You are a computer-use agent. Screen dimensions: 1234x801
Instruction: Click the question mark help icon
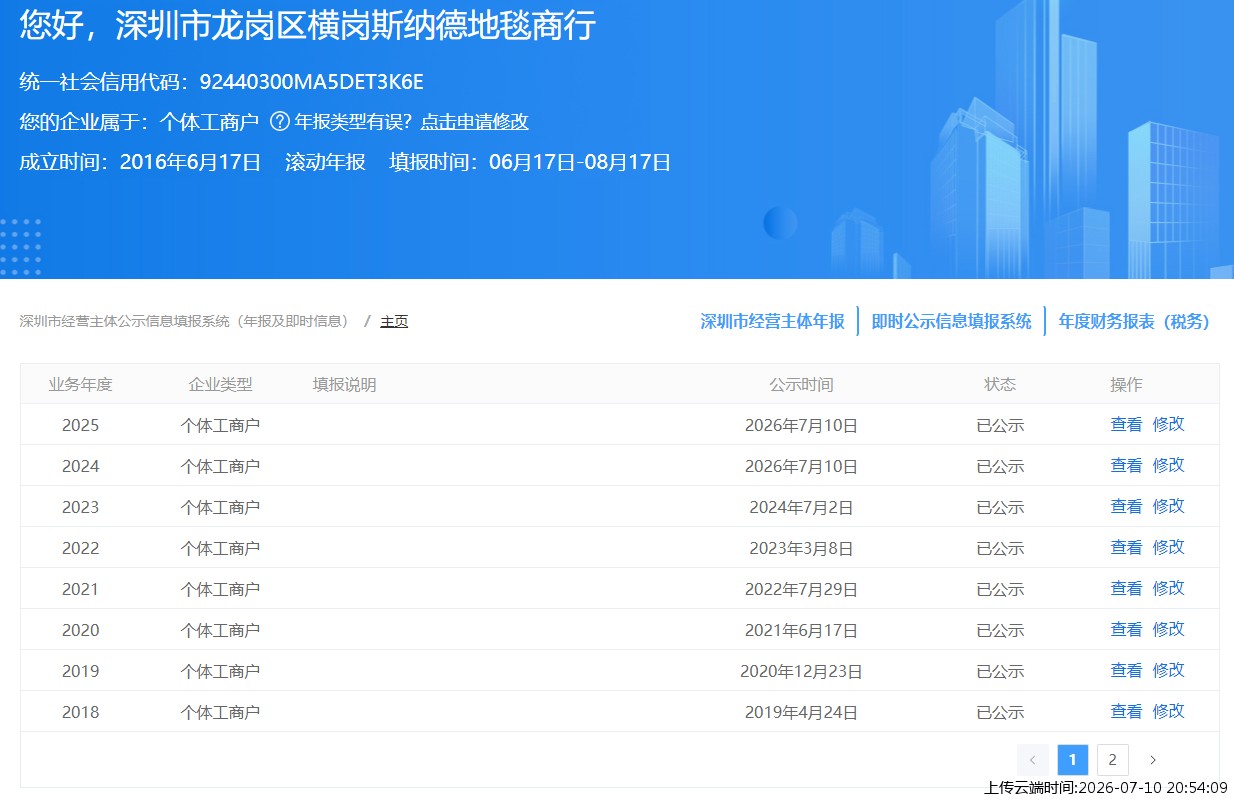[280, 122]
